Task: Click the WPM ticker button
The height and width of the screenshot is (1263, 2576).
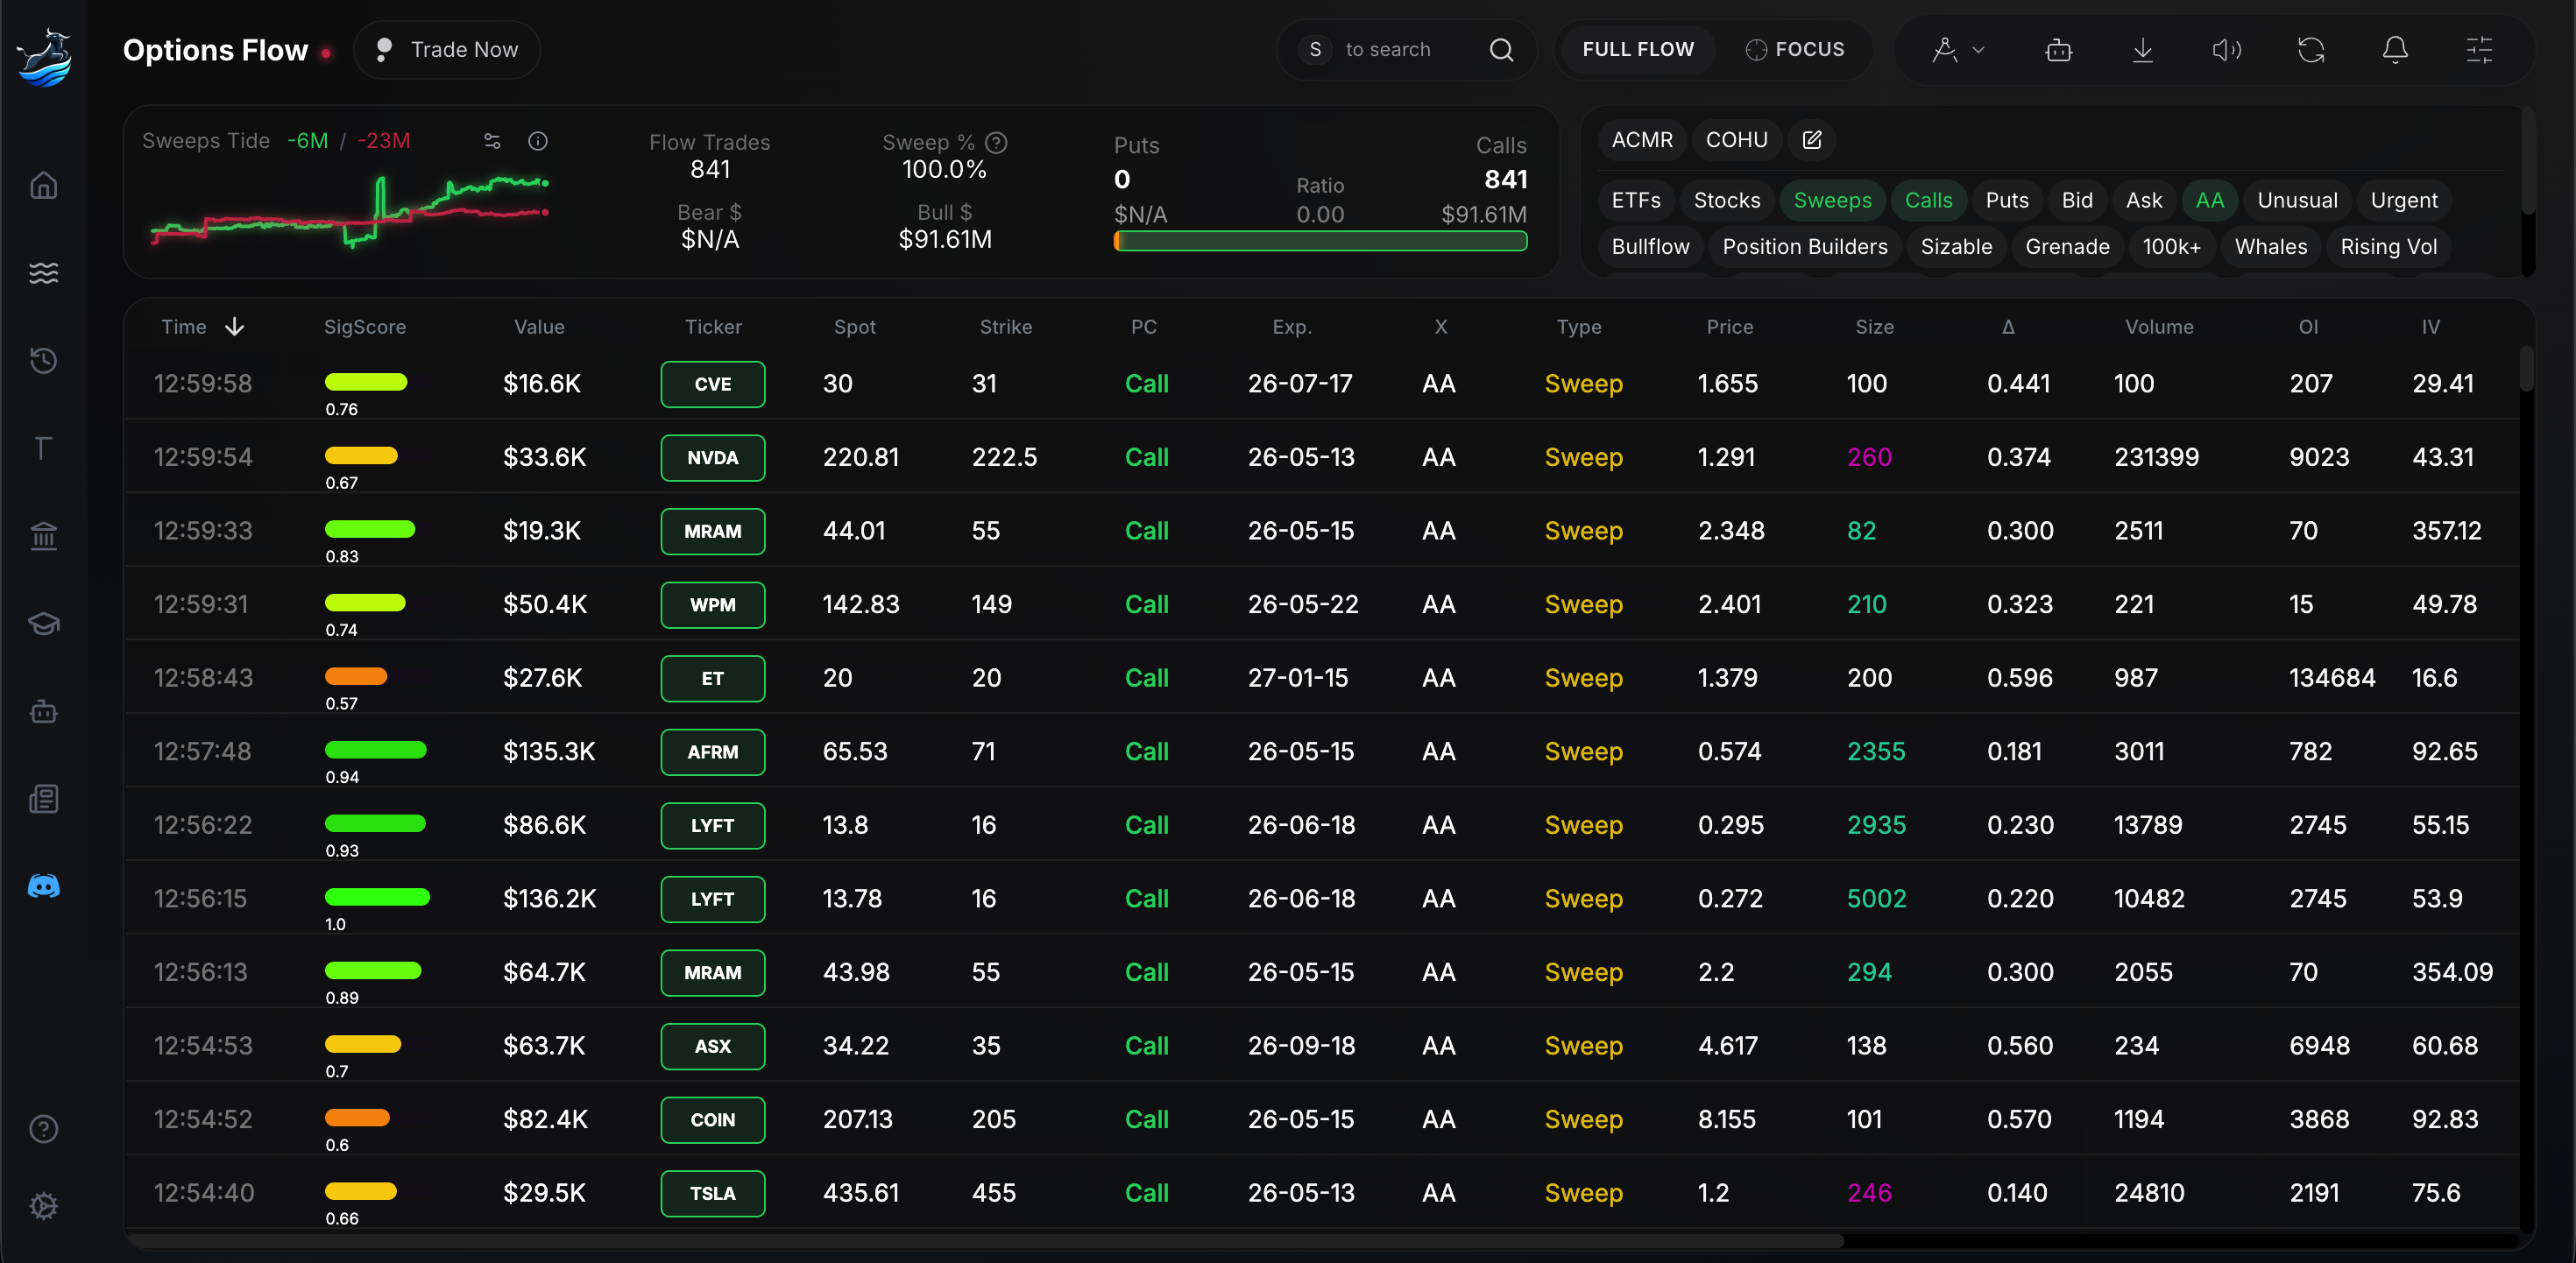Action: pyautogui.click(x=713, y=605)
